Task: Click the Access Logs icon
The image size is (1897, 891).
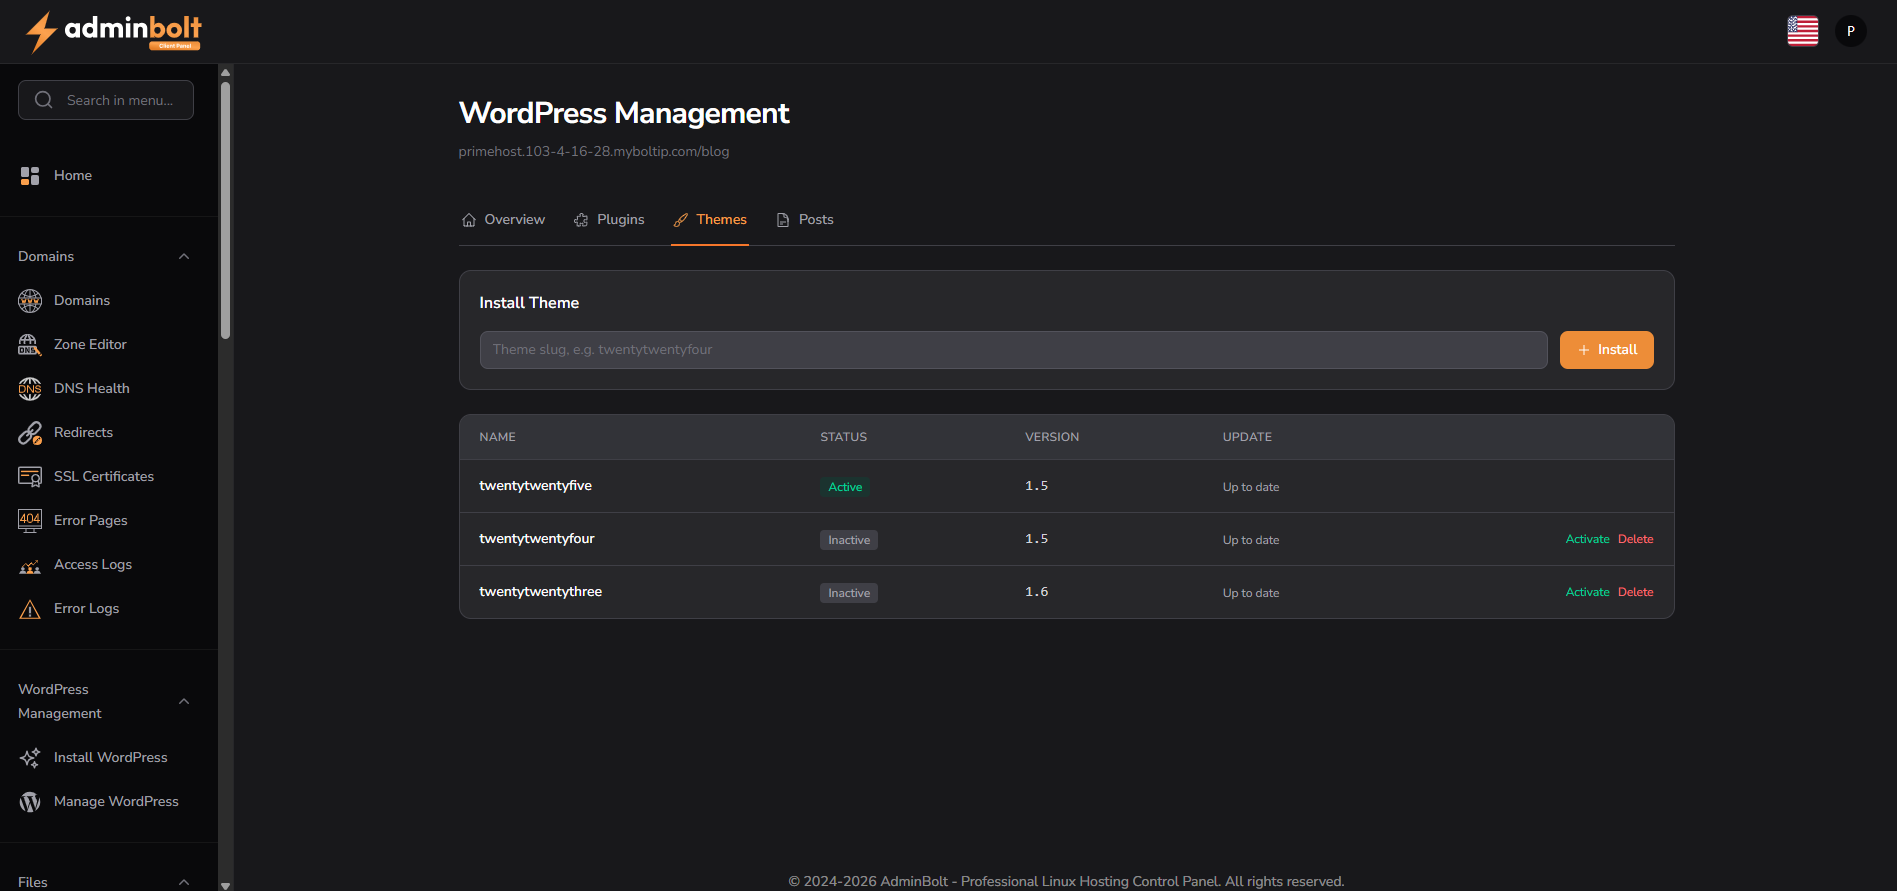Action: pos(30,564)
